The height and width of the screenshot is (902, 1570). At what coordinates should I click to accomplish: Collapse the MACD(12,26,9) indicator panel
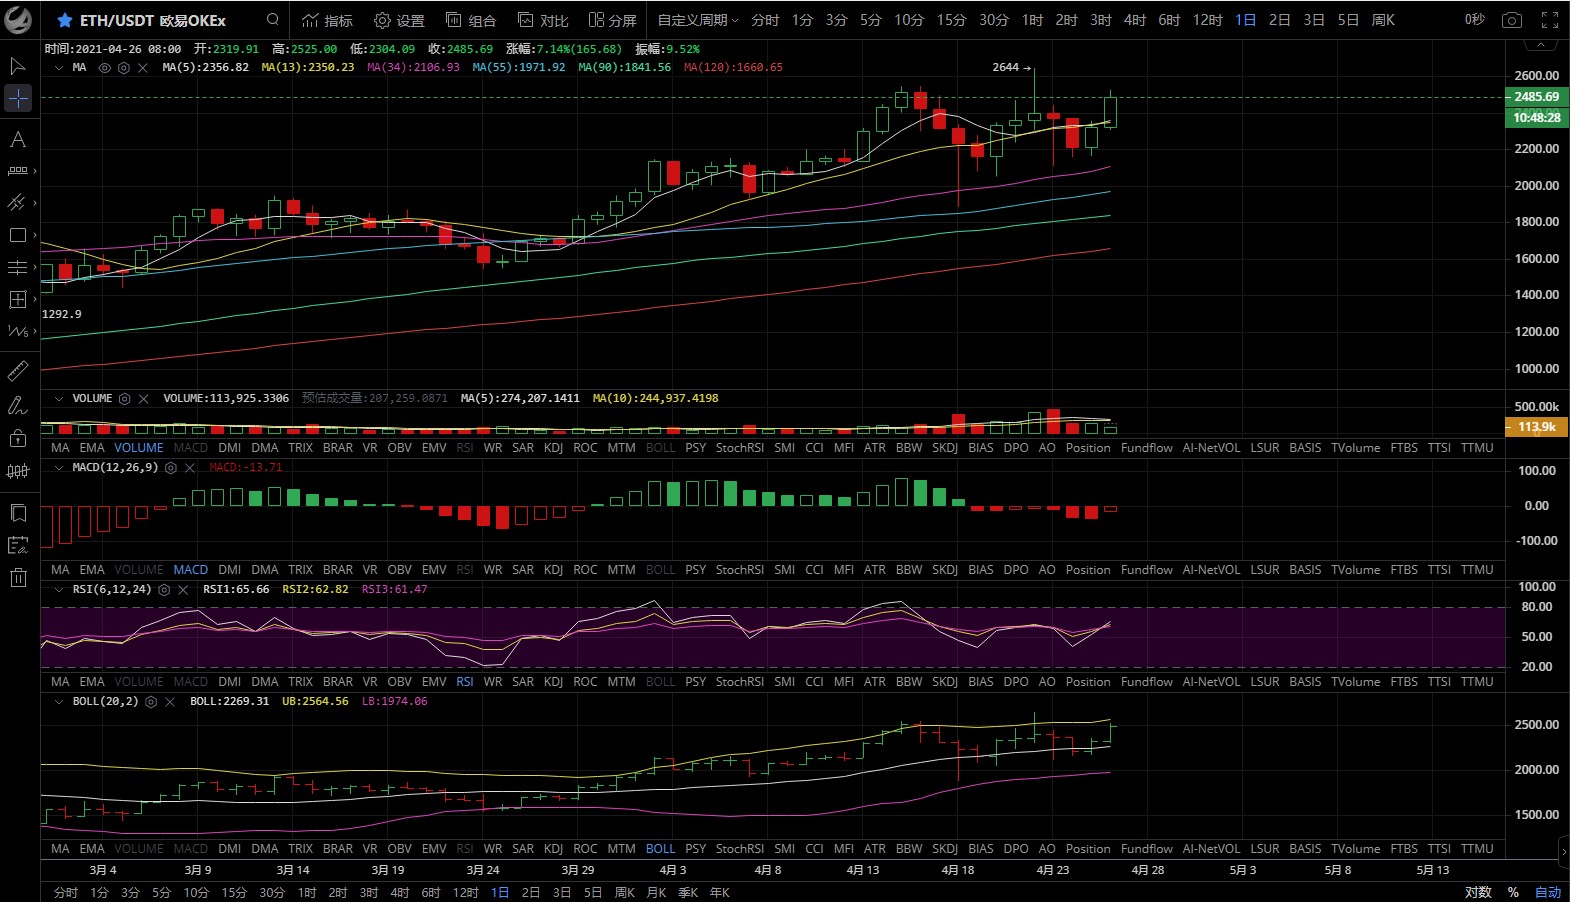(x=59, y=468)
